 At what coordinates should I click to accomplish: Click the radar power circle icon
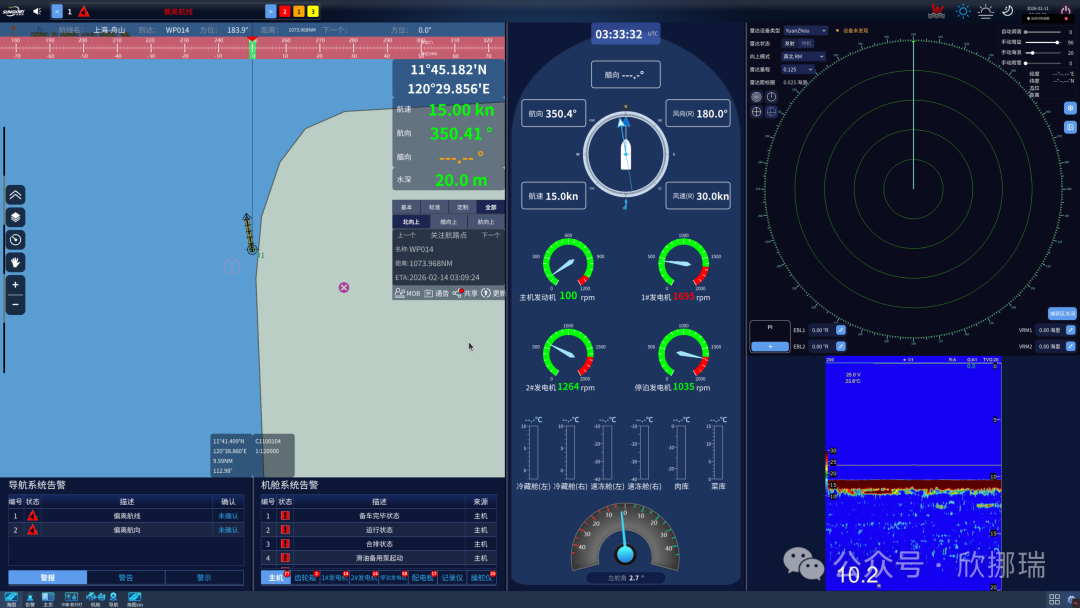tap(771, 97)
